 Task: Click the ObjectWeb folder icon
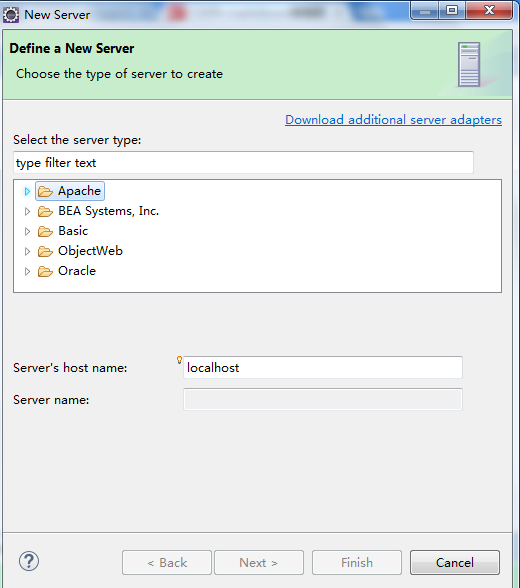pos(45,251)
